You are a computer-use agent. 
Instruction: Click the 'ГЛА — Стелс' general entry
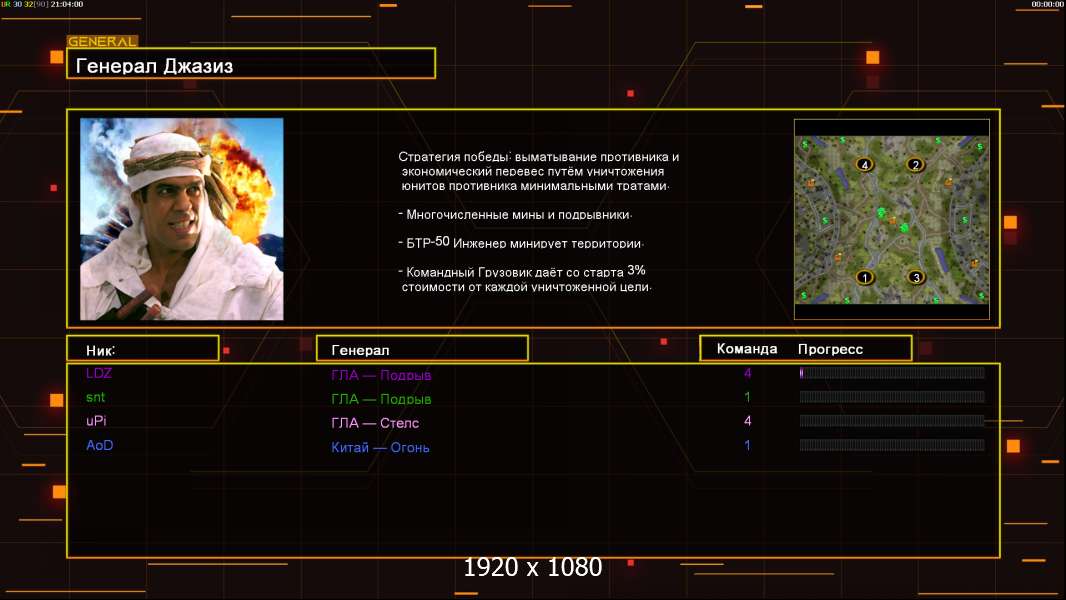click(x=375, y=423)
